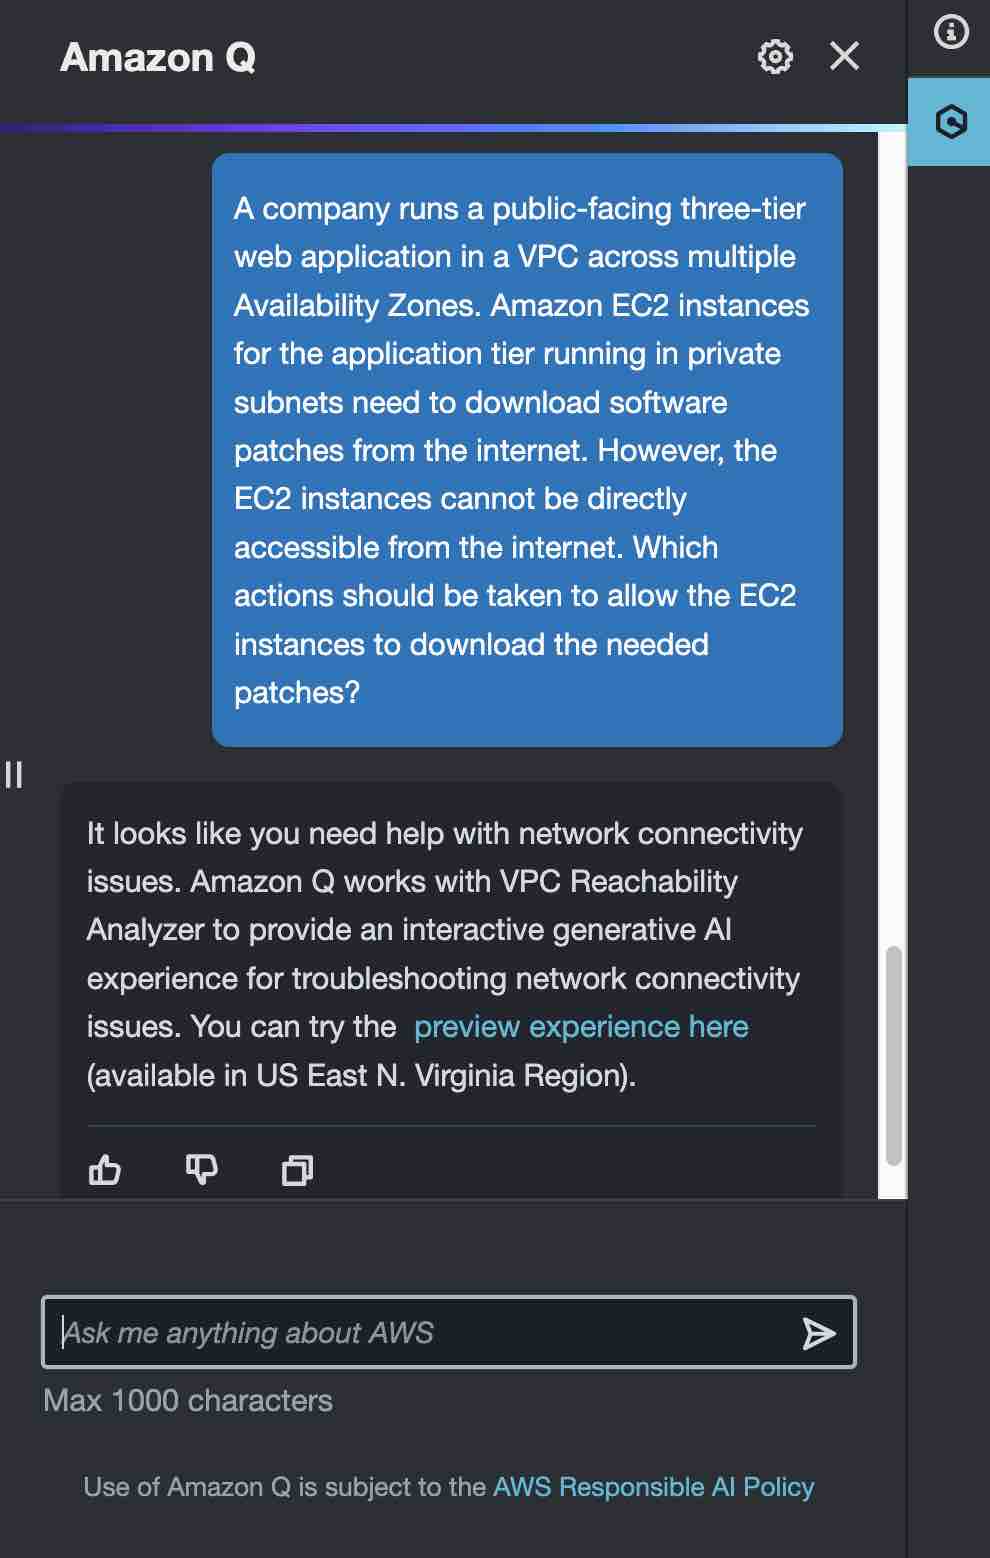Send the message with arrow icon
Viewport: 990px width, 1558px height.
pos(818,1333)
